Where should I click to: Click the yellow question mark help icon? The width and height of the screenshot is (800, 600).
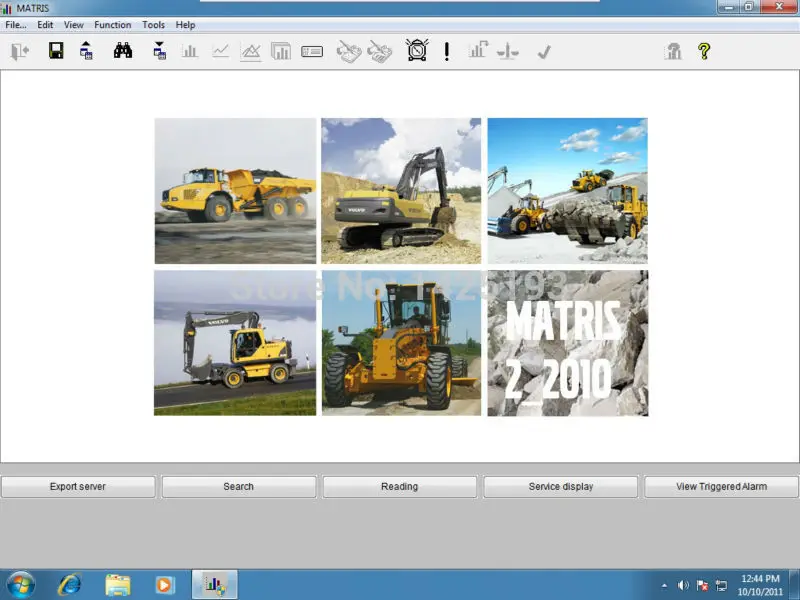point(704,51)
